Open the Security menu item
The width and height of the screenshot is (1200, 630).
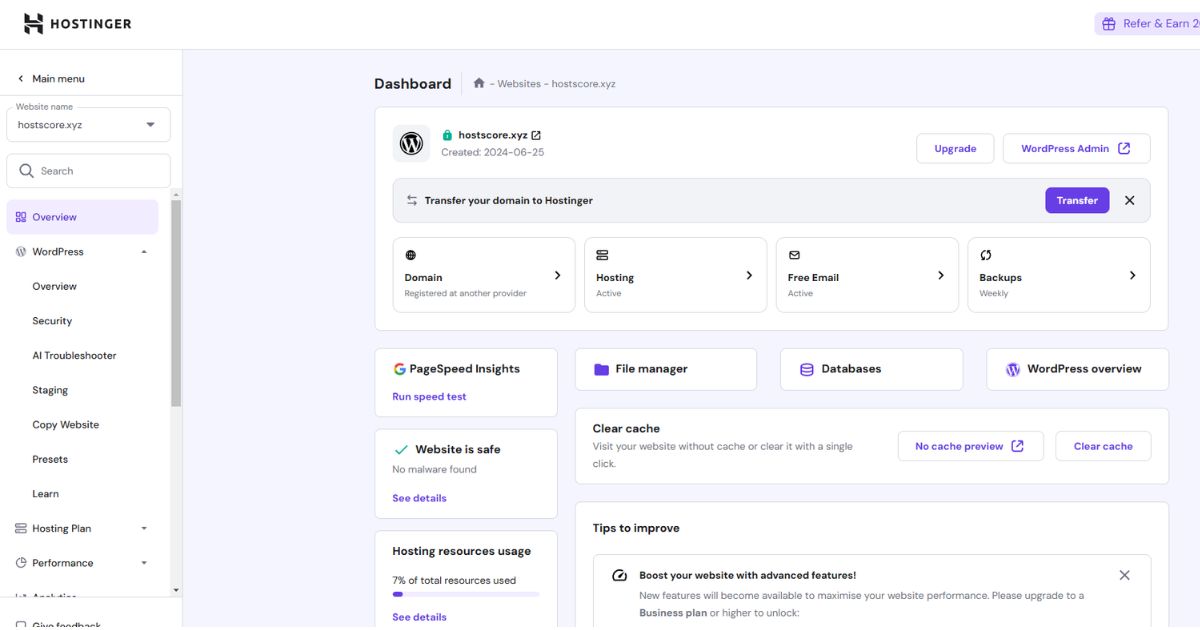pos(52,321)
